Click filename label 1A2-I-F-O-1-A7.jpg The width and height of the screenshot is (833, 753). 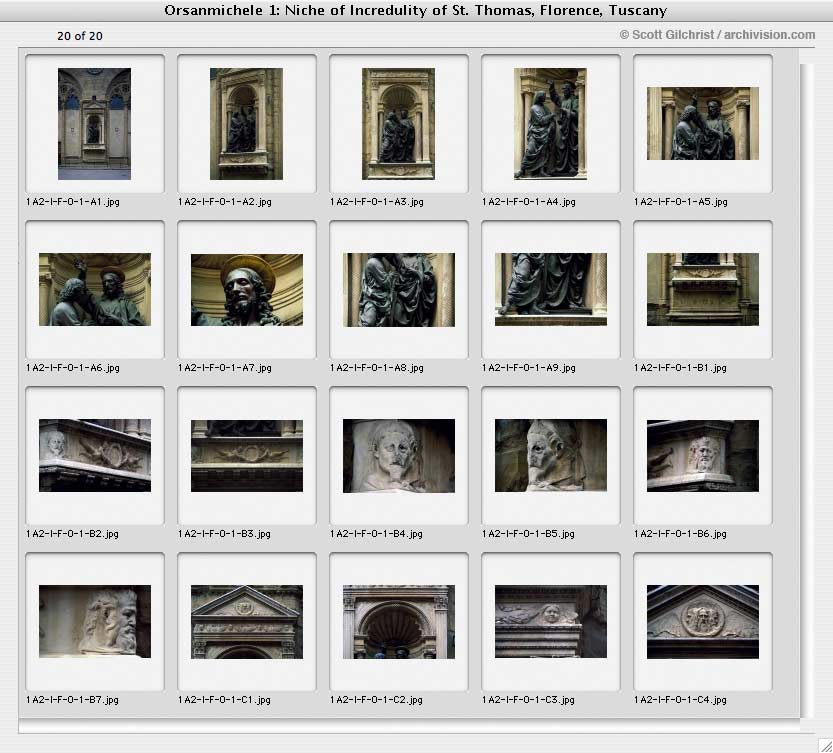[x=225, y=368]
